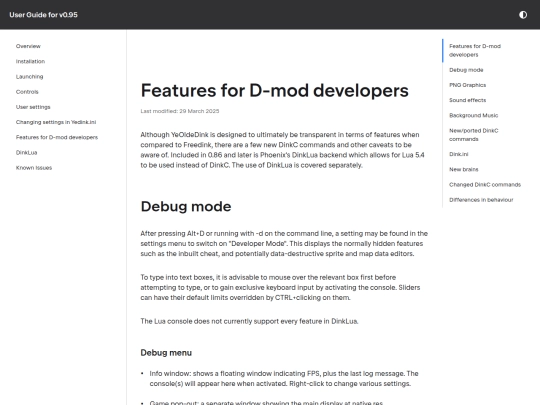Jump to Dink.ini section
Screen dimensions: 540x405
click(x=458, y=154)
